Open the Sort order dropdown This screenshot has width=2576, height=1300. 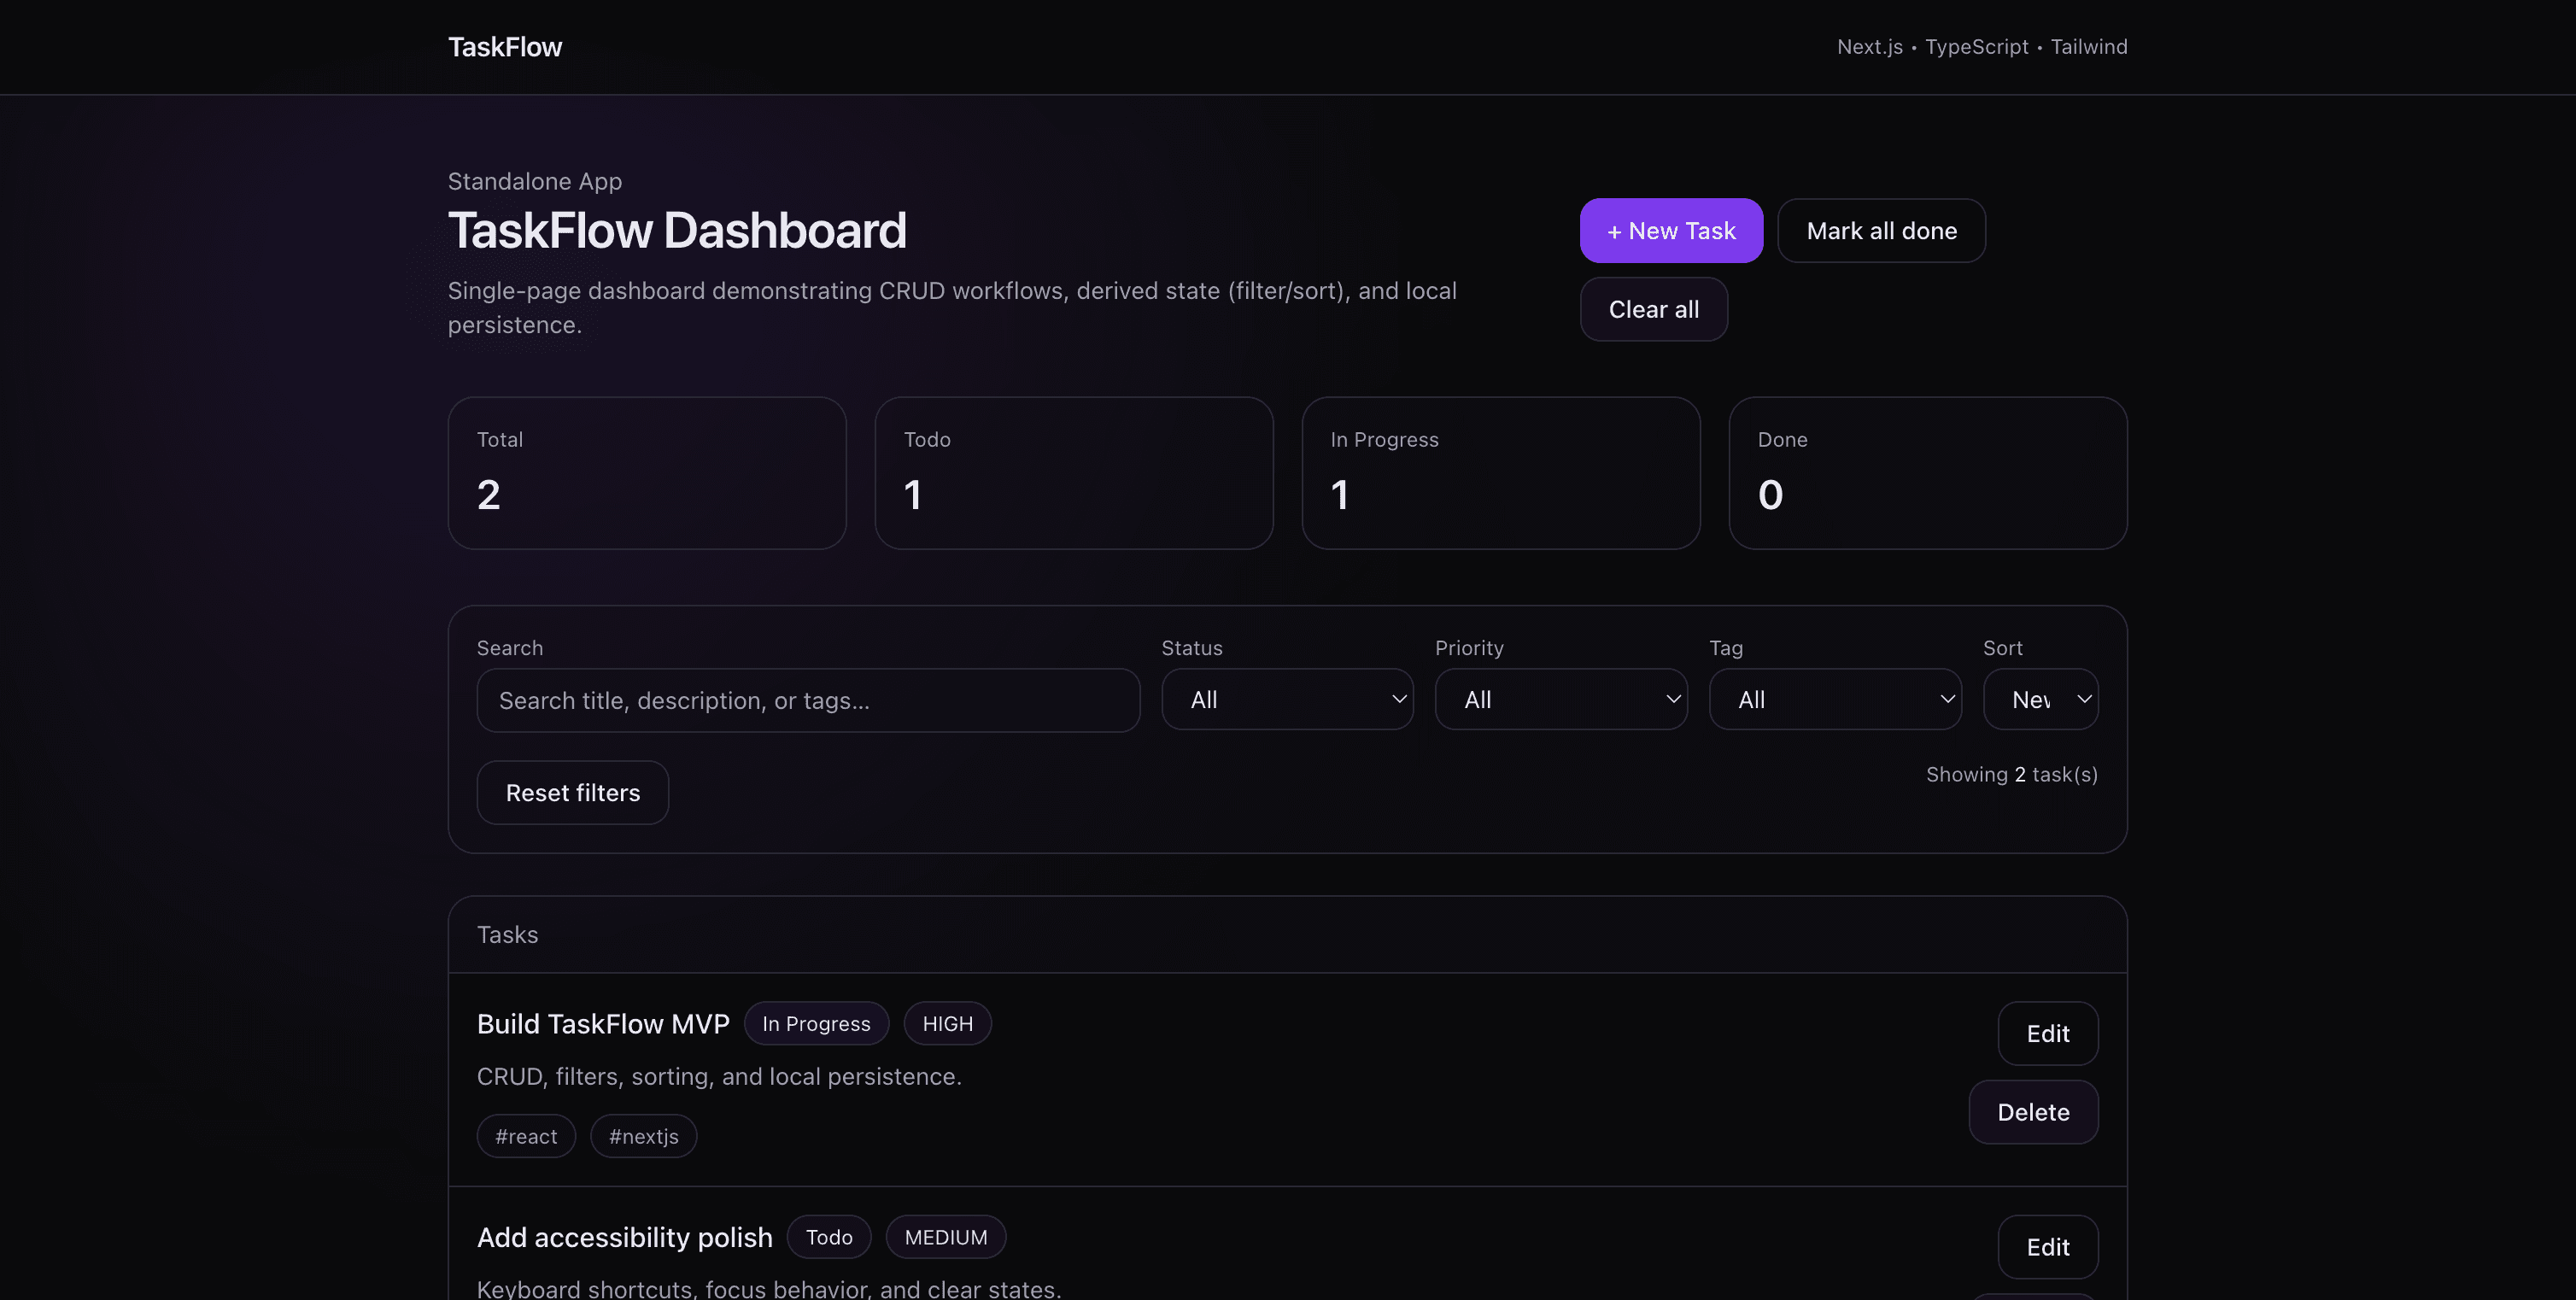(x=2041, y=699)
